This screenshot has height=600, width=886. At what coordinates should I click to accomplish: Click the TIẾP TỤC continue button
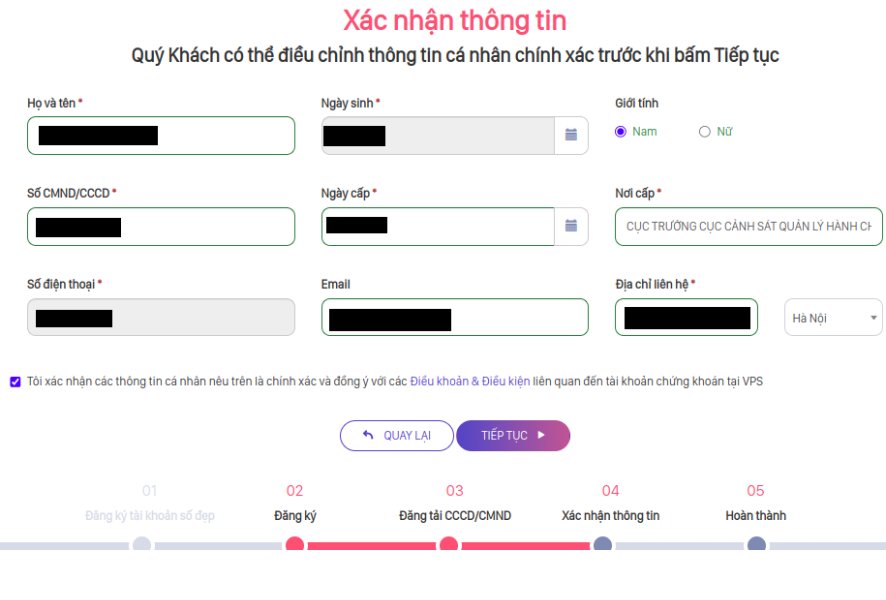pyautogui.click(x=513, y=436)
